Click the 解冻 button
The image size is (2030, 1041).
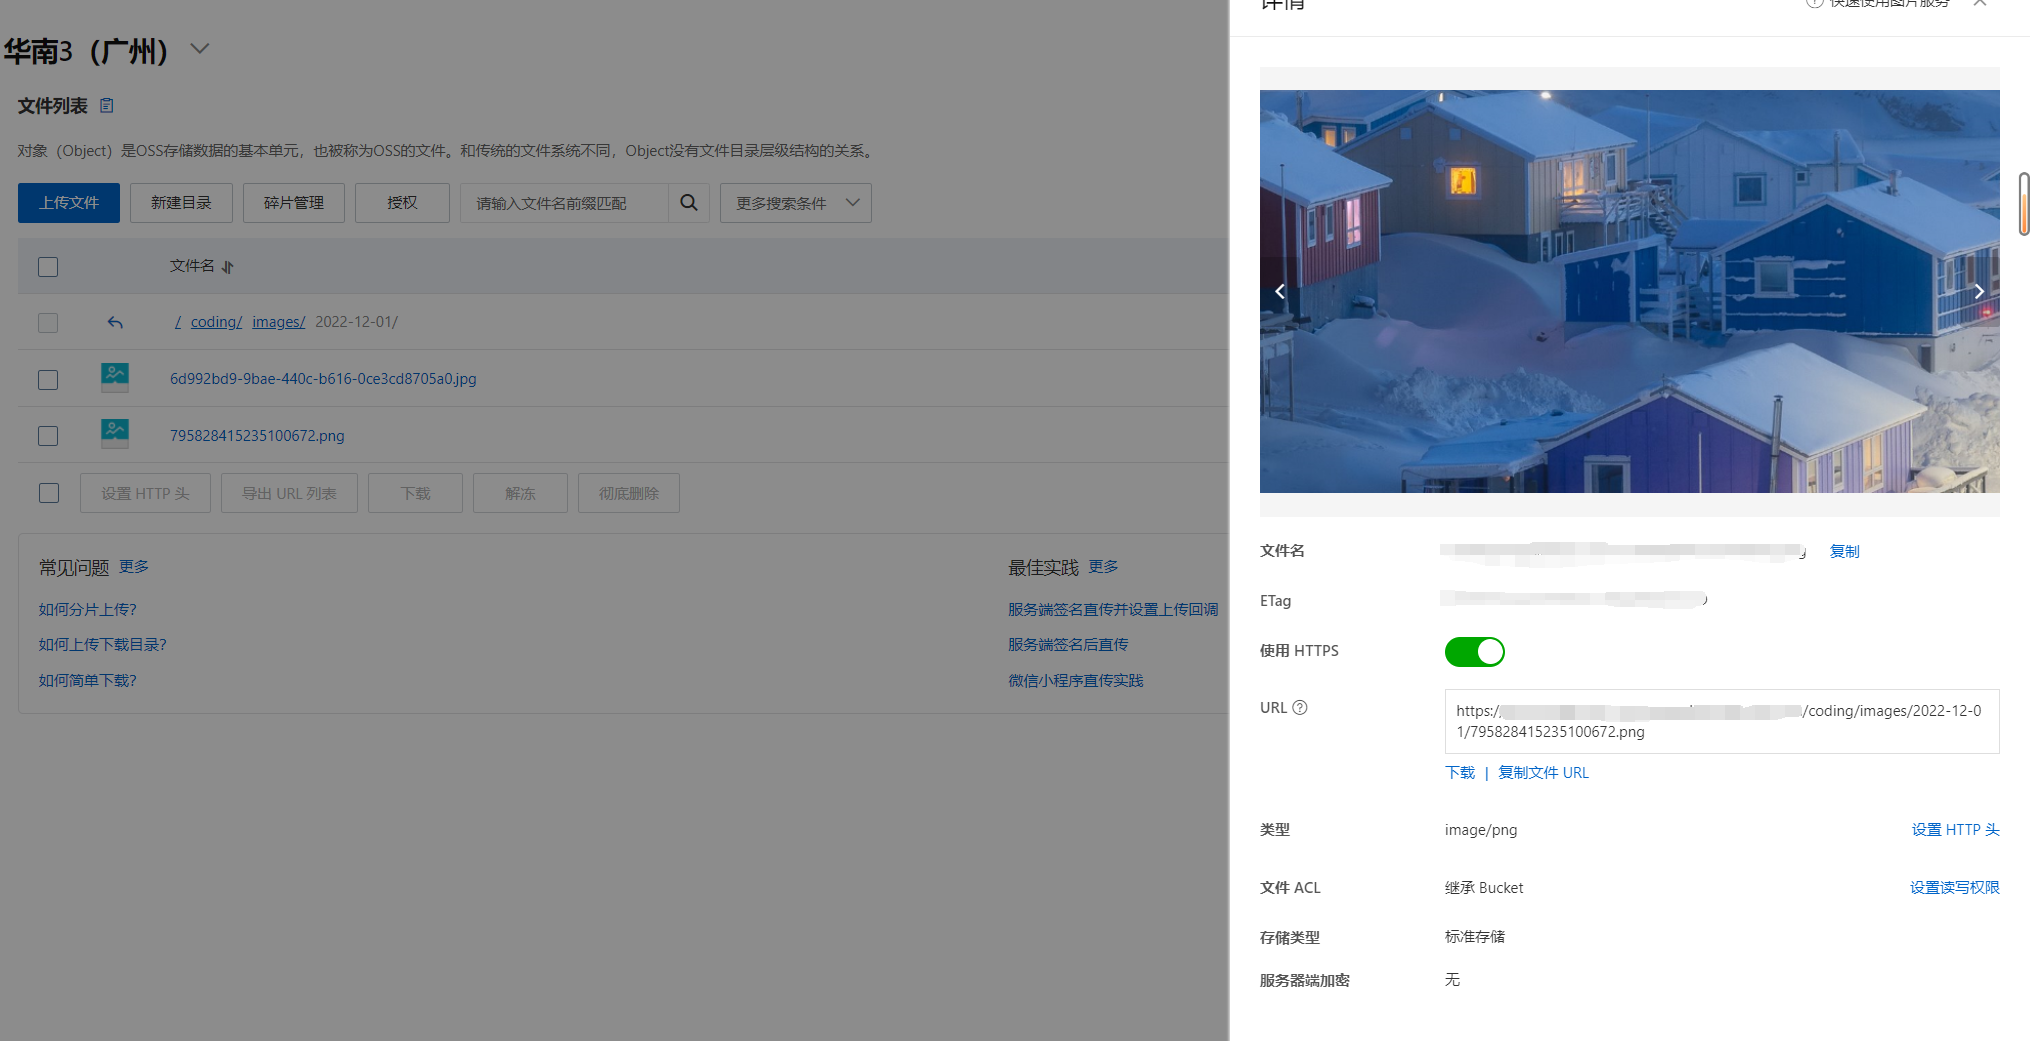click(520, 493)
